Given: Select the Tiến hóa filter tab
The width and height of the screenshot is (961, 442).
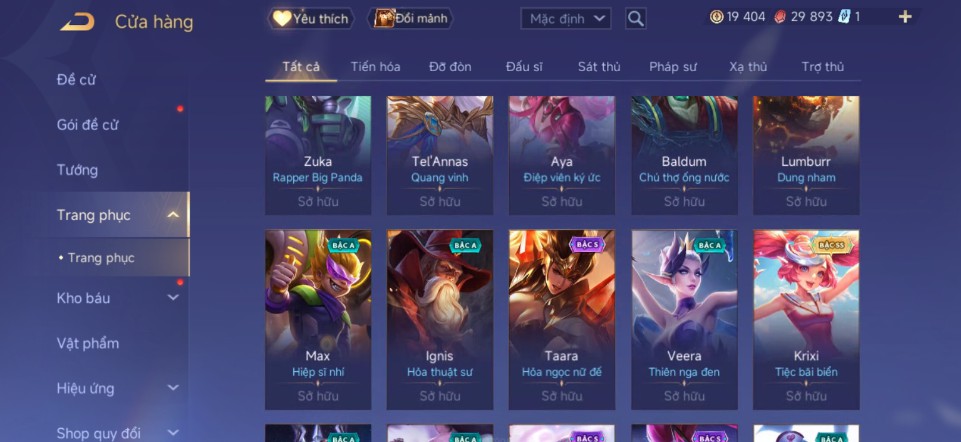Looking at the screenshot, I should pos(375,67).
